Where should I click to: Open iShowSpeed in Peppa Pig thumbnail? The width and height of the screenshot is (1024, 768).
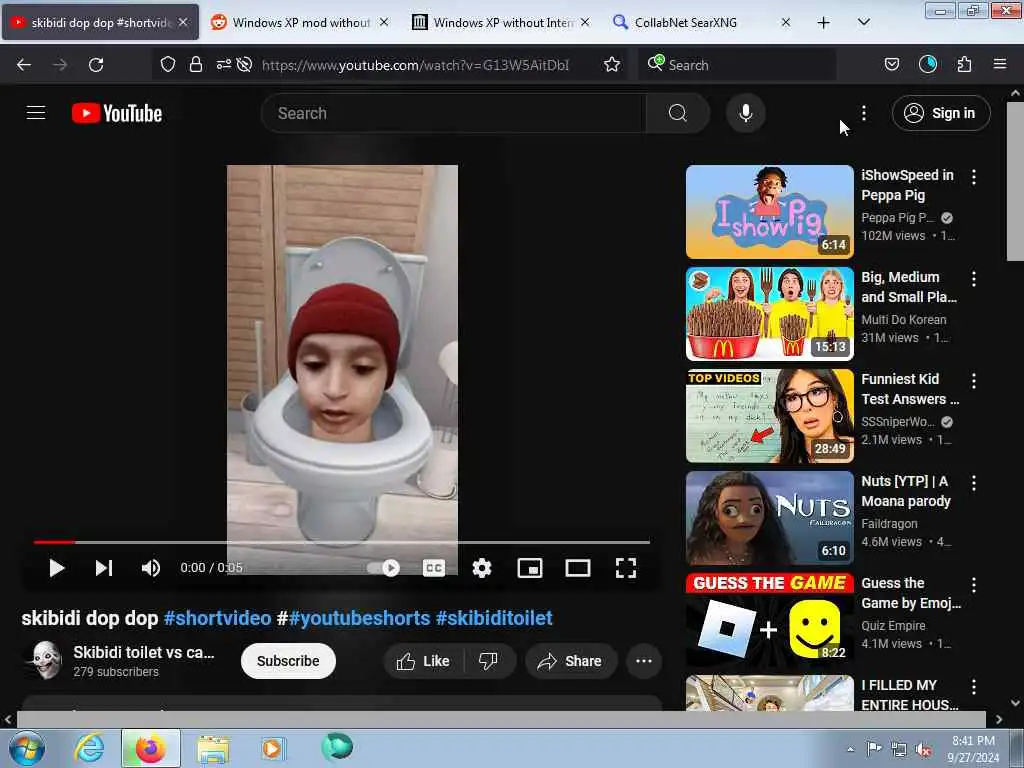pos(769,212)
